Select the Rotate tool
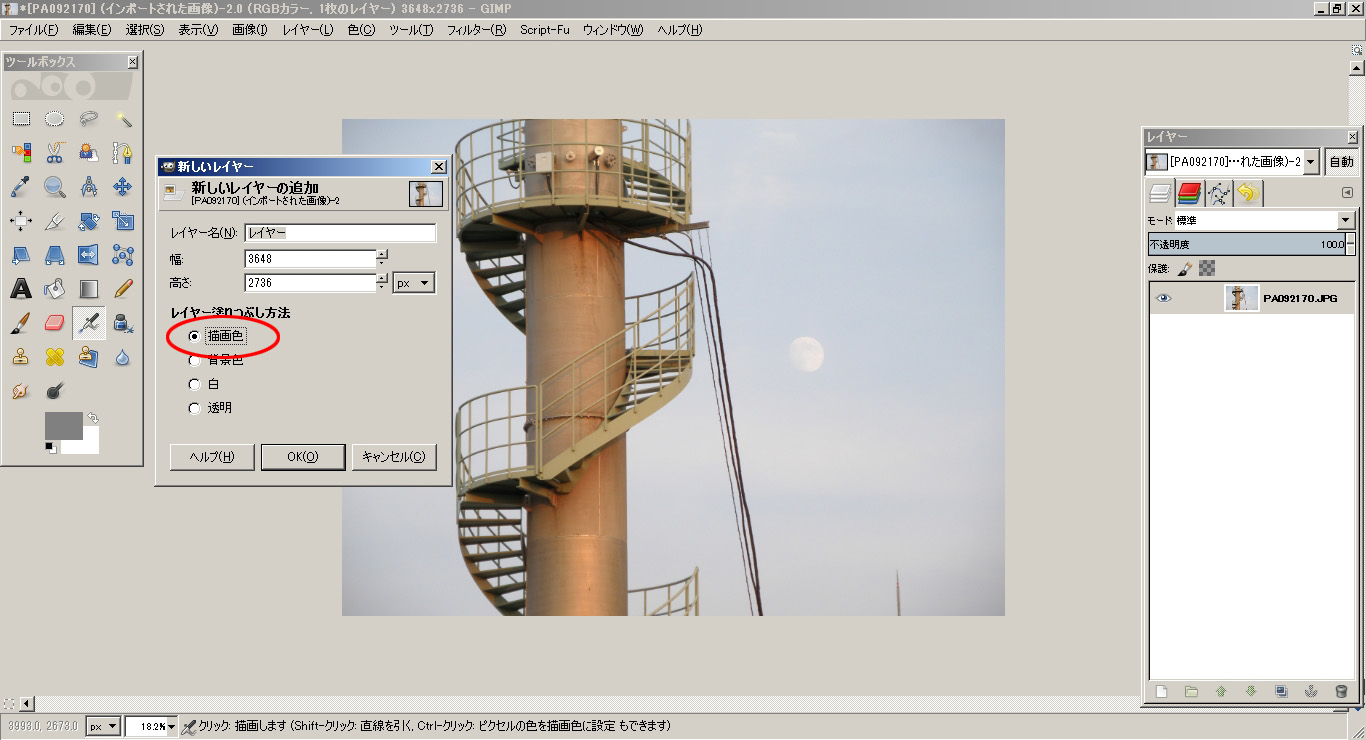The image size is (1366, 740). pyautogui.click(x=89, y=221)
